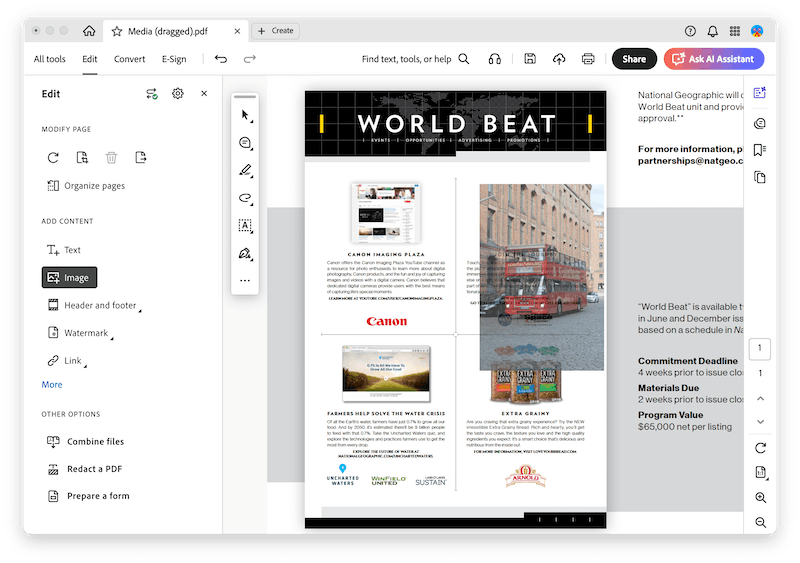
Task: Go to next page with down chevron
Action: point(760,422)
